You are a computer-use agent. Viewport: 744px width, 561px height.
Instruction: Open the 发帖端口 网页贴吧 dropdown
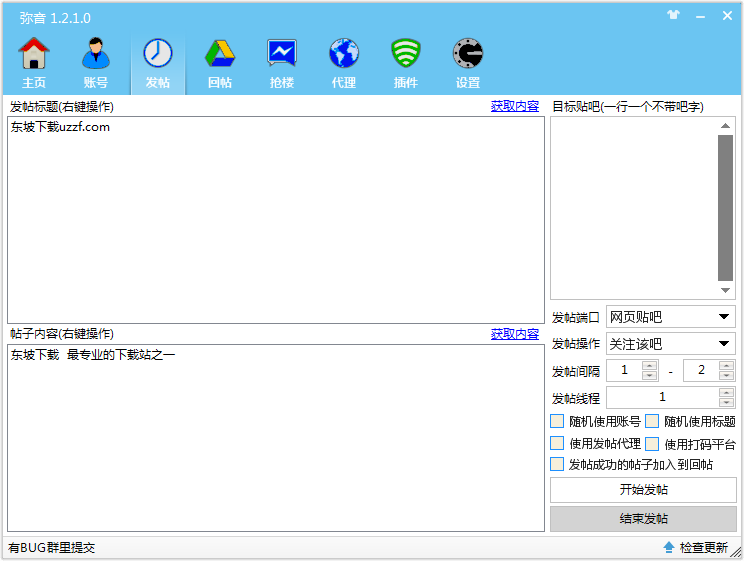[x=670, y=317]
